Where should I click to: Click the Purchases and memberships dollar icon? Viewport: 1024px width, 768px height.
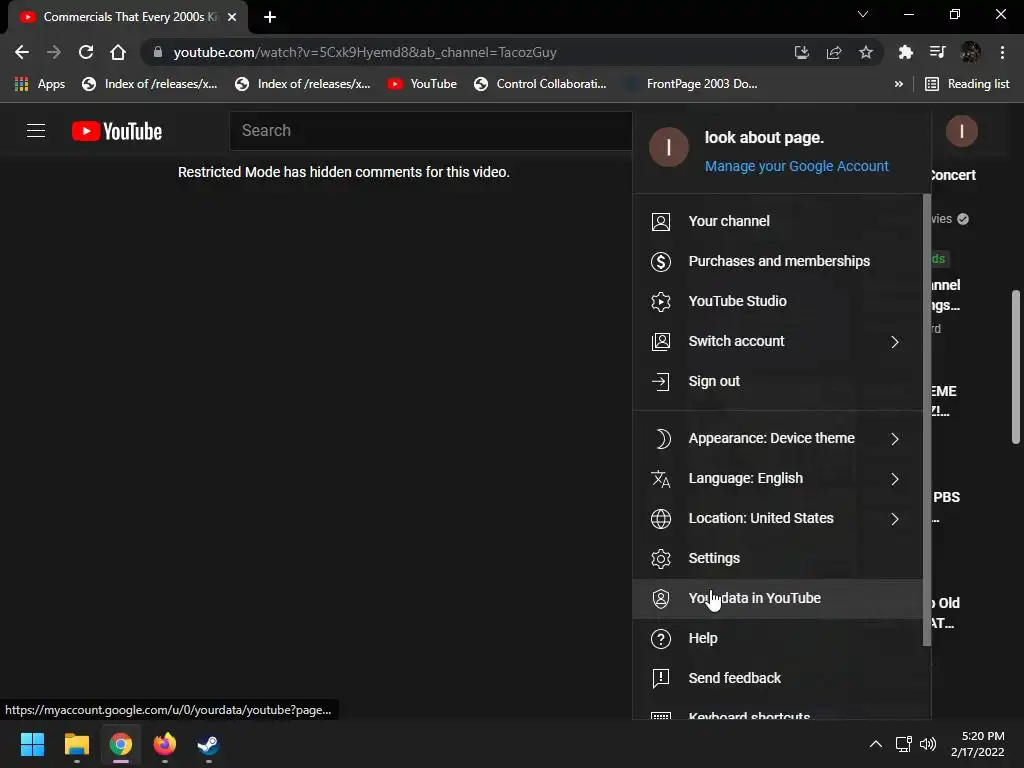660,261
